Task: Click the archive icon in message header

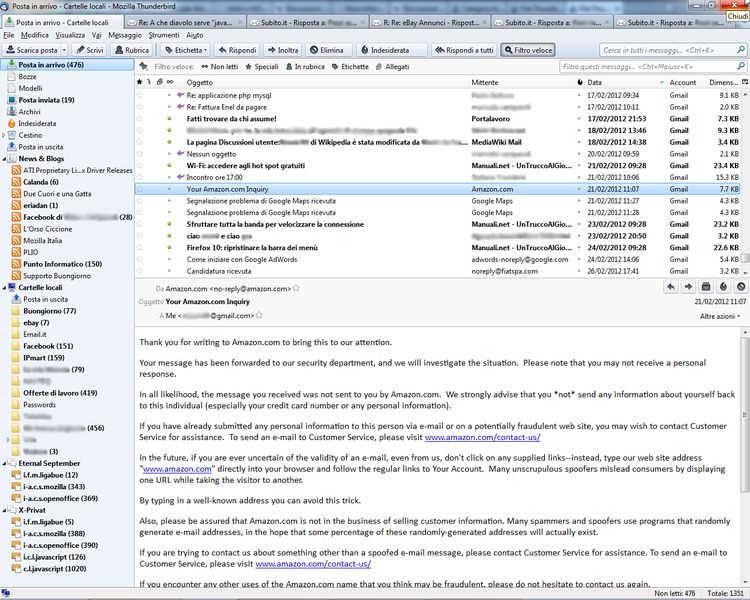Action: (x=706, y=287)
